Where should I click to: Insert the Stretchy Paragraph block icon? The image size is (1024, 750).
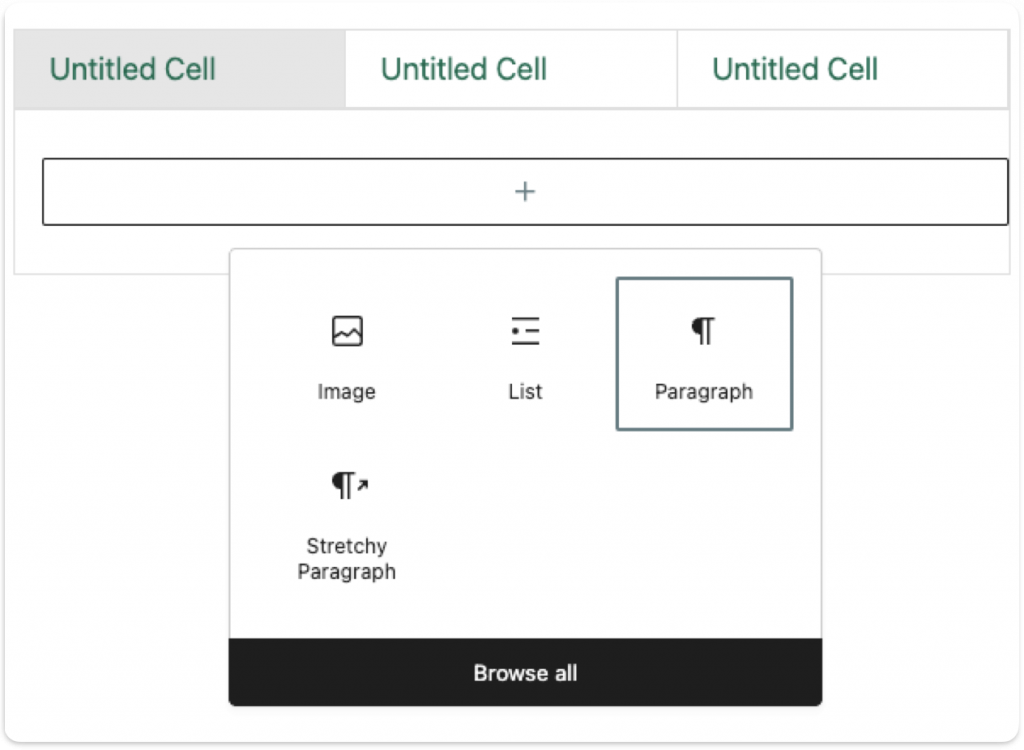click(349, 485)
